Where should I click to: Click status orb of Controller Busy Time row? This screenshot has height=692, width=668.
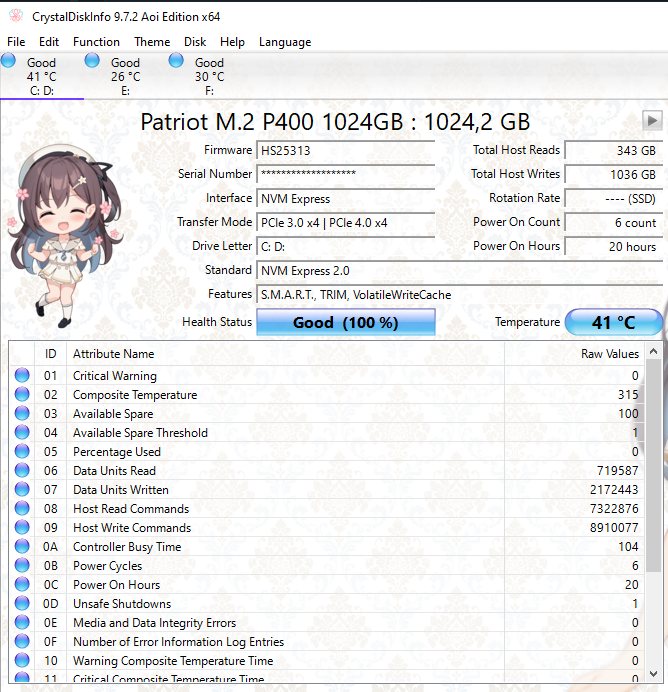[x=22, y=546]
